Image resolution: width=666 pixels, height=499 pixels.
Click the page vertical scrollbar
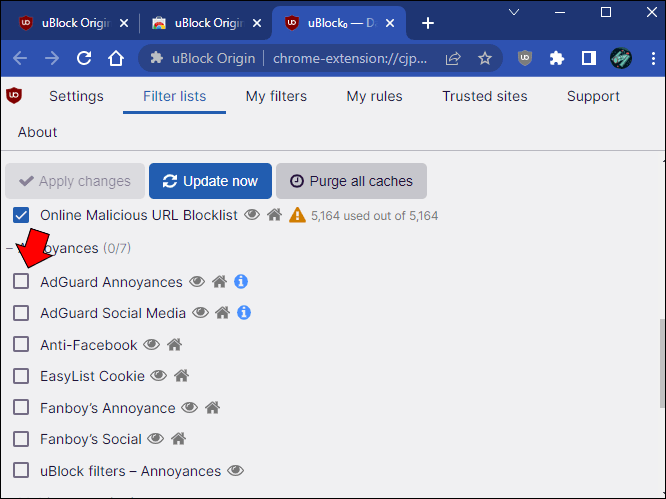pos(662,363)
